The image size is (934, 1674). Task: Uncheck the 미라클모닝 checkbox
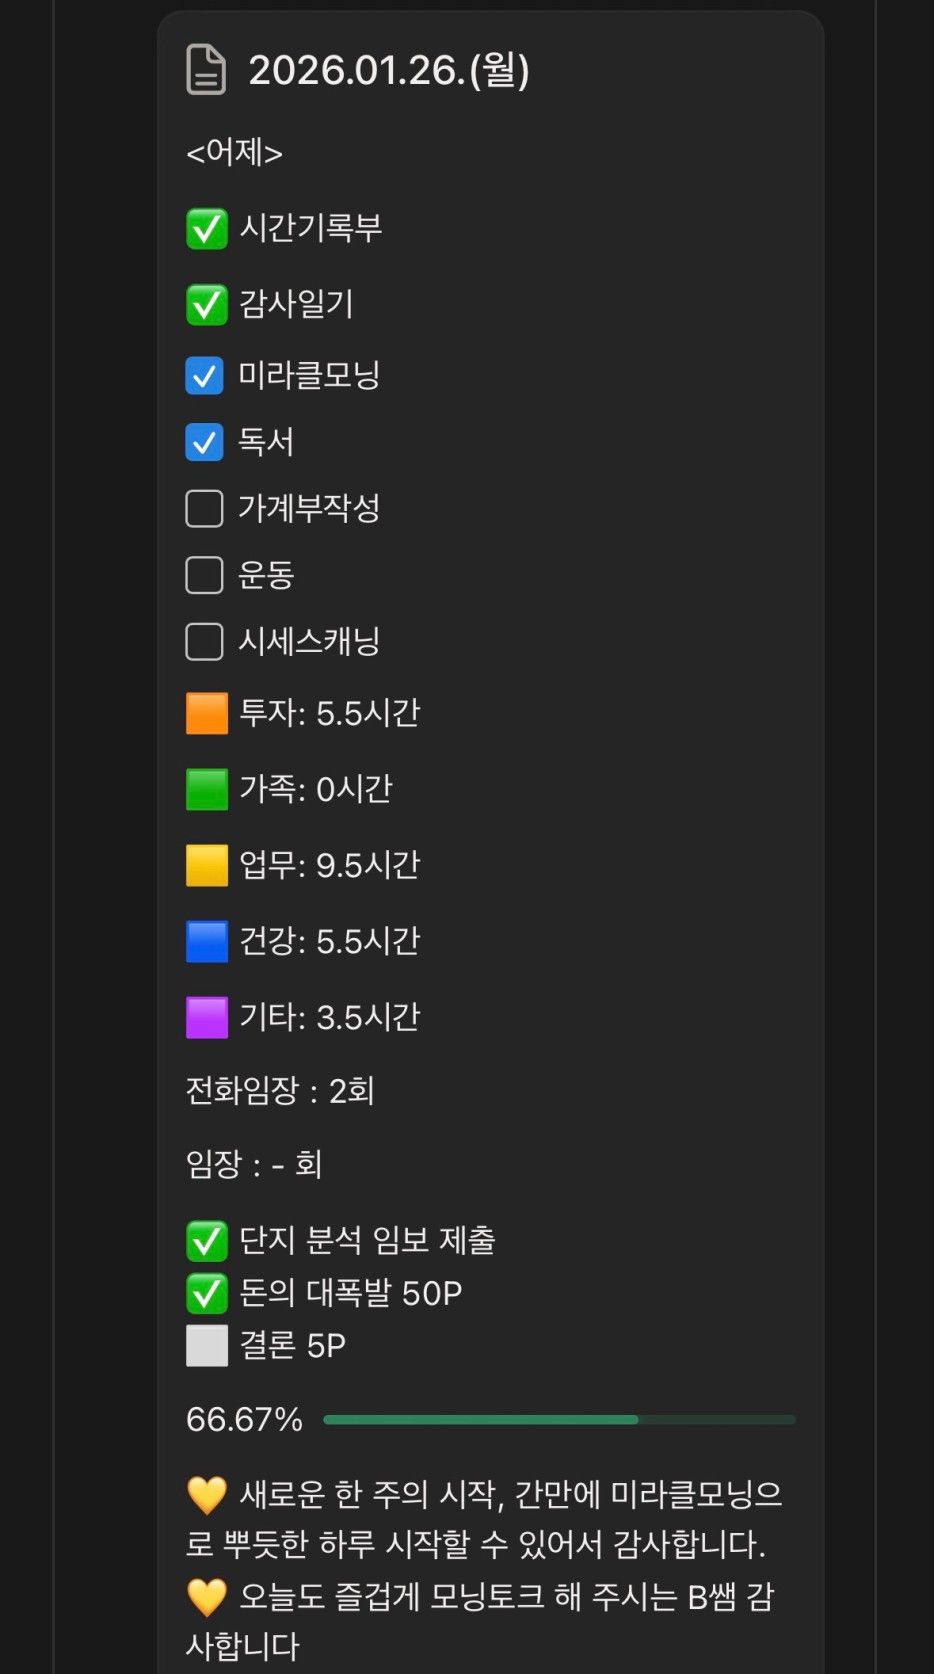tap(204, 376)
